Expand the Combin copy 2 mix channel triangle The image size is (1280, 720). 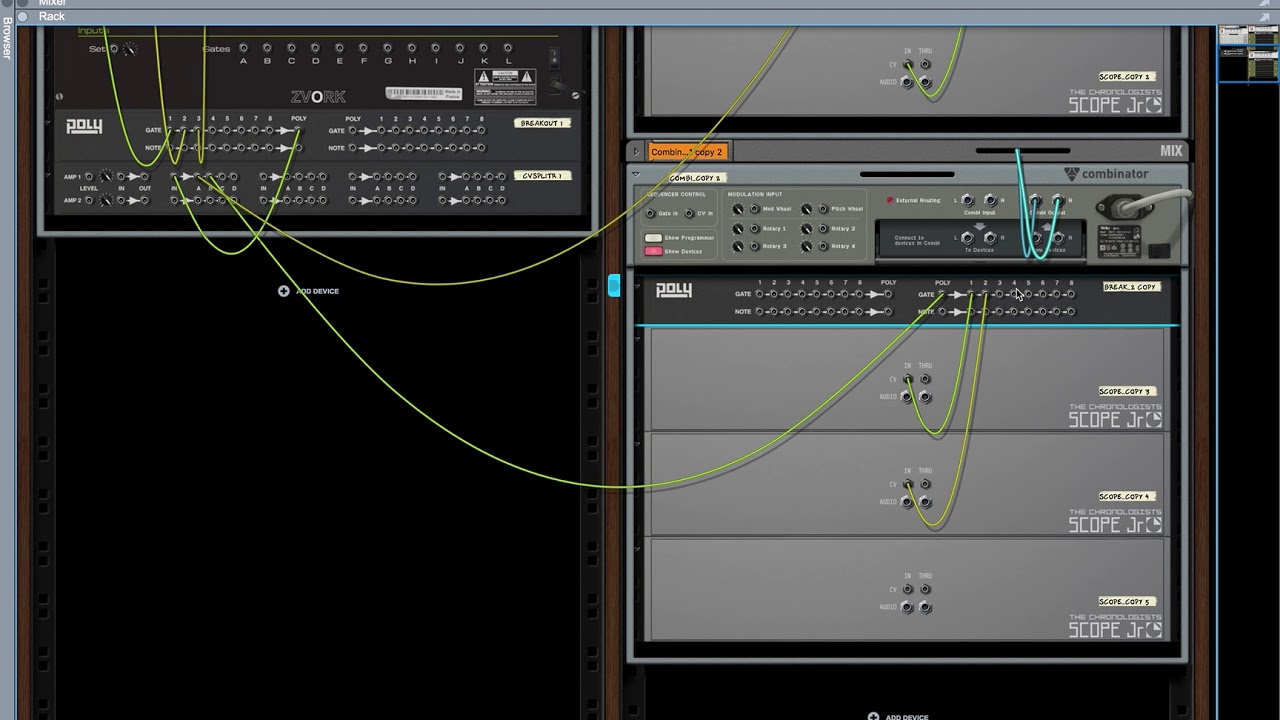click(636, 152)
